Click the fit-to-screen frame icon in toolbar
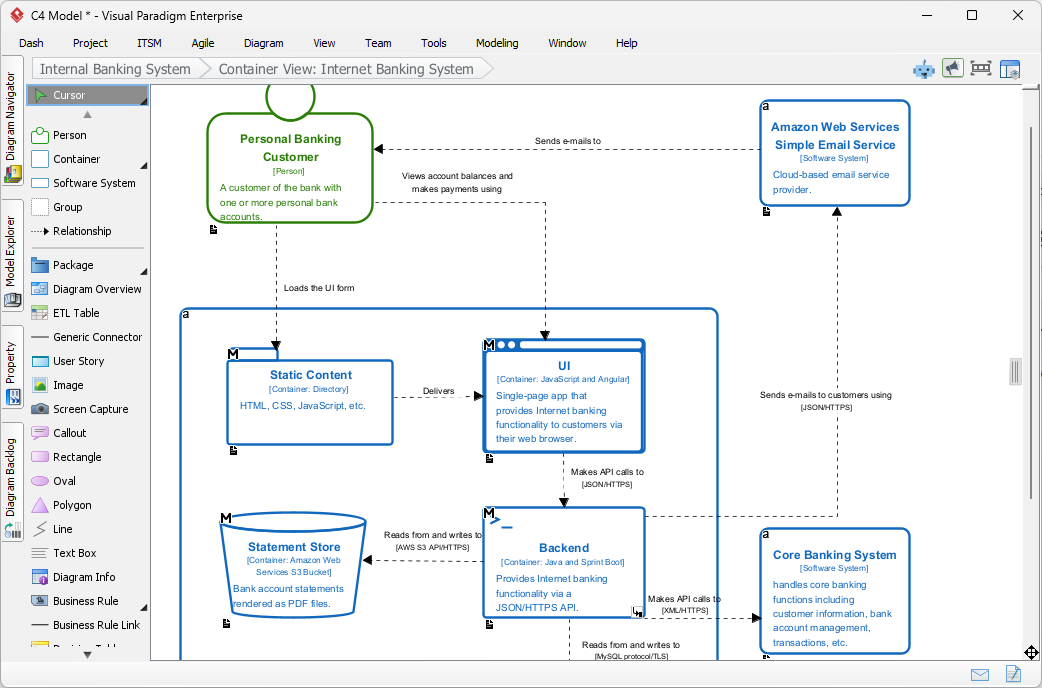The width and height of the screenshot is (1042, 688). click(x=981, y=69)
